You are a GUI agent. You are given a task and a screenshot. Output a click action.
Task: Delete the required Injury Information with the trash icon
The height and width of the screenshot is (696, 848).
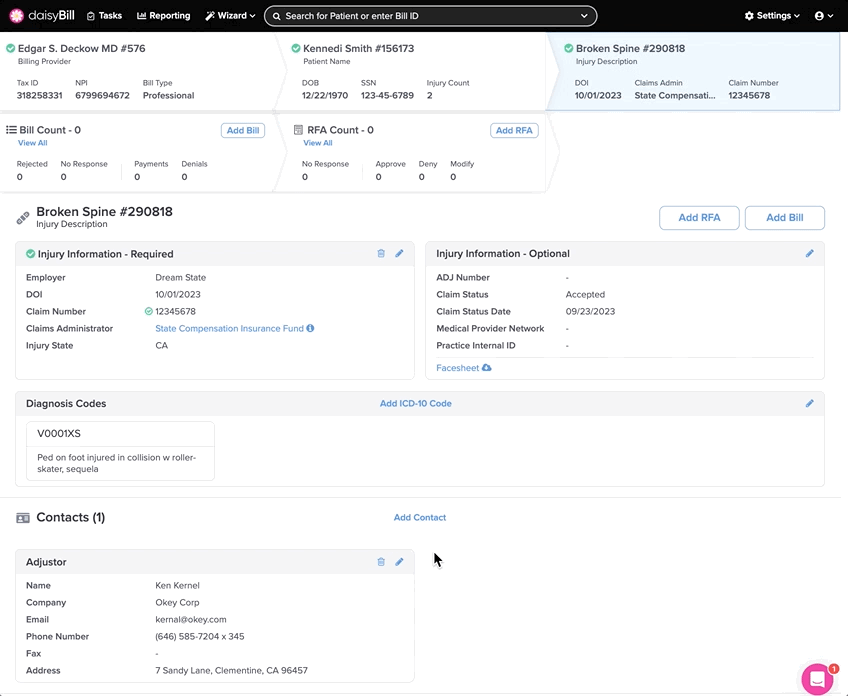coord(381,254)
